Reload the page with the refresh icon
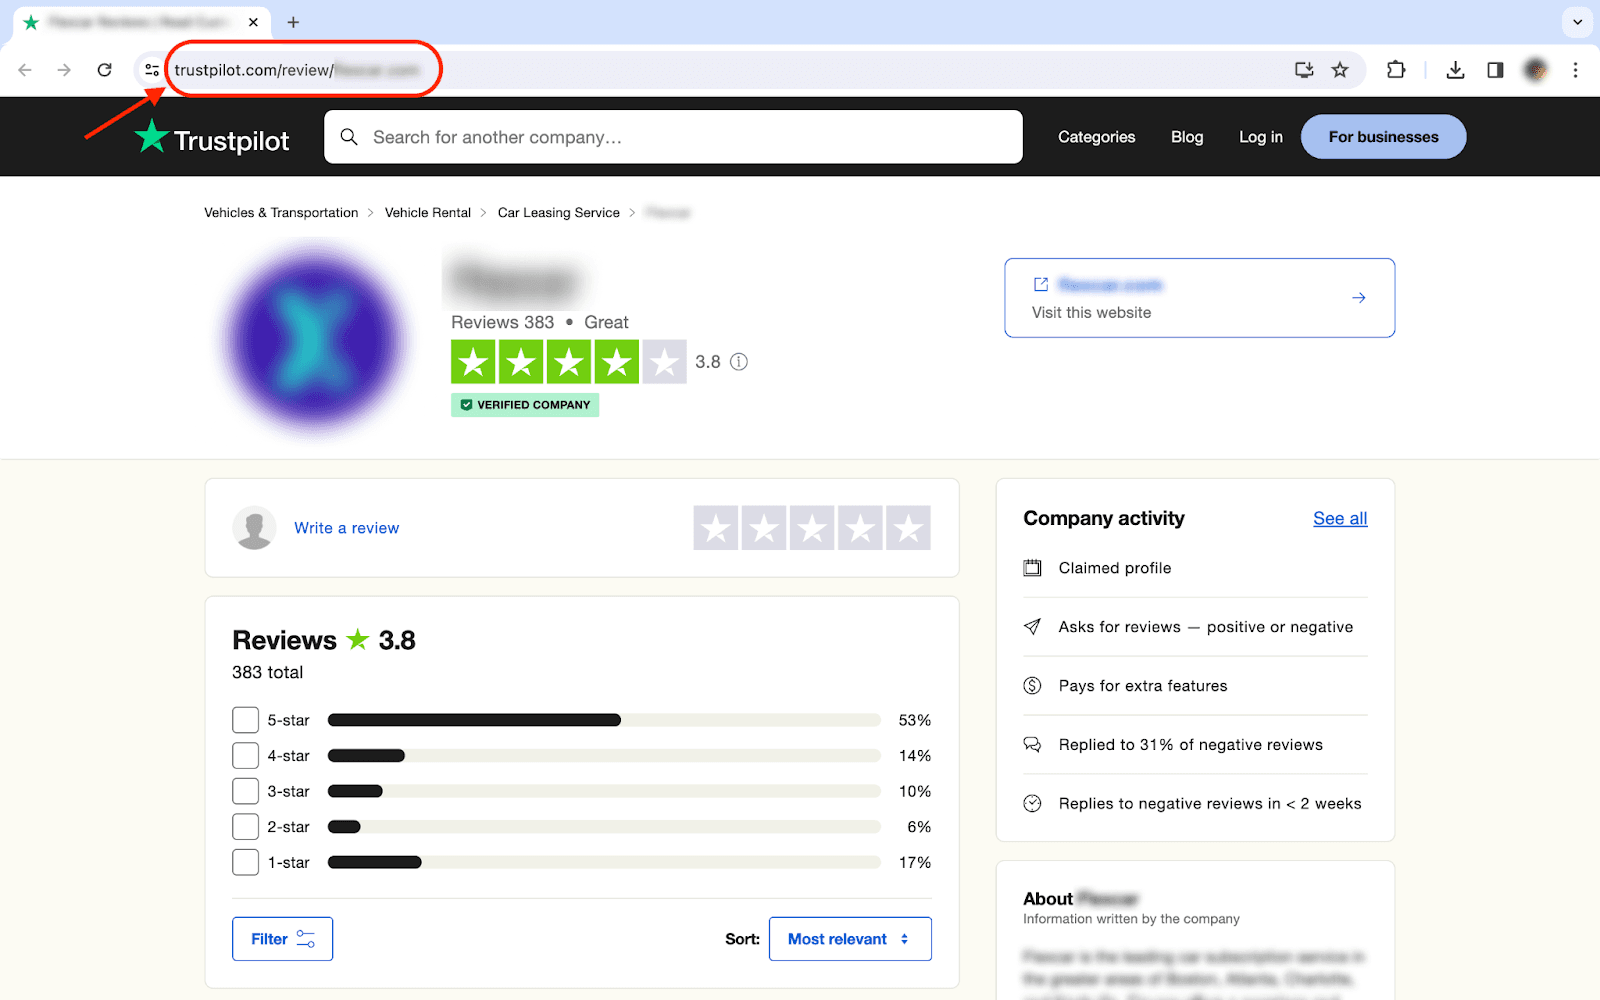This screenshot has height=1000, width=1600. click(x=104, y=70)
